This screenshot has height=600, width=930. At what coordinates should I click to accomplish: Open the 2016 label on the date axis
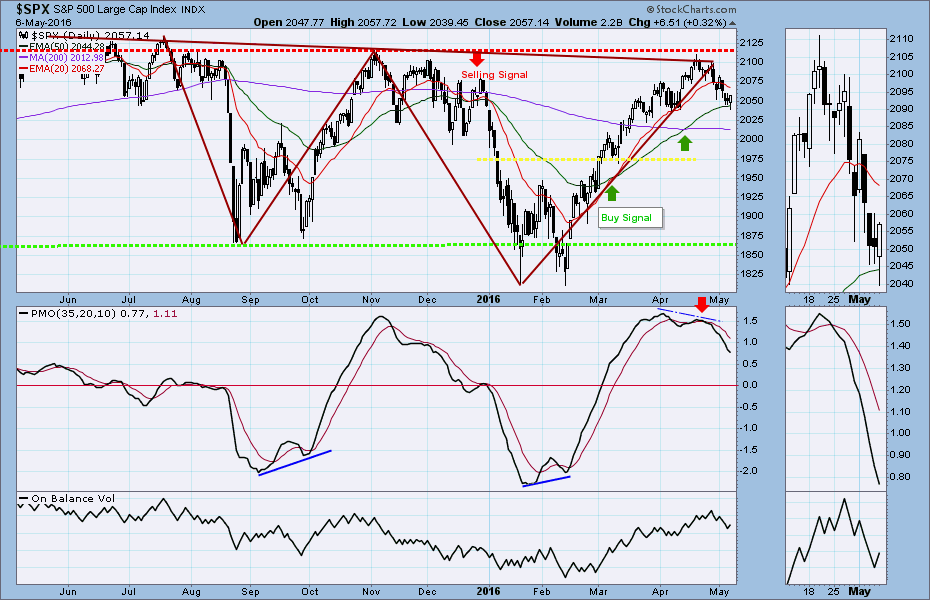coord(489,298)
